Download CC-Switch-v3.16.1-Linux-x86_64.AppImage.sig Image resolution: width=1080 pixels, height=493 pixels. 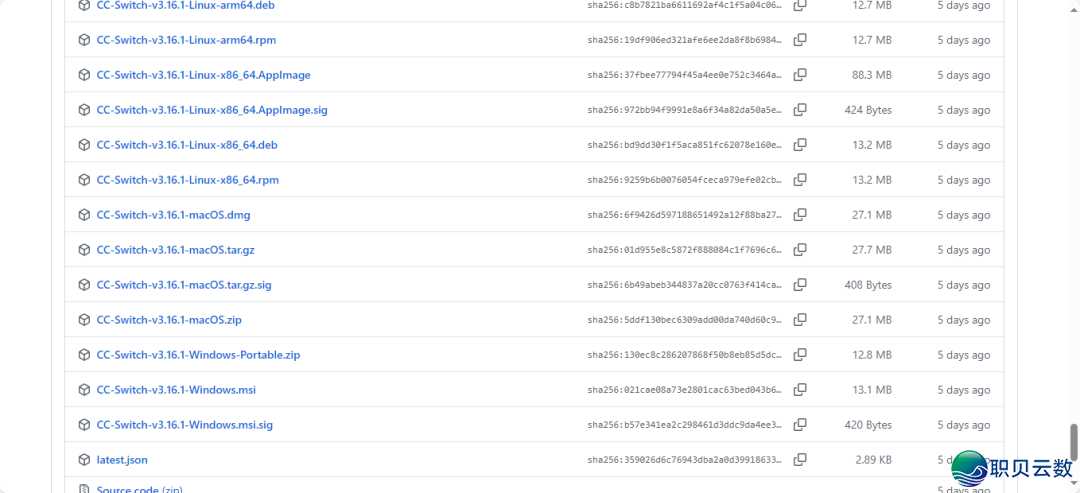tap(212, 110)
